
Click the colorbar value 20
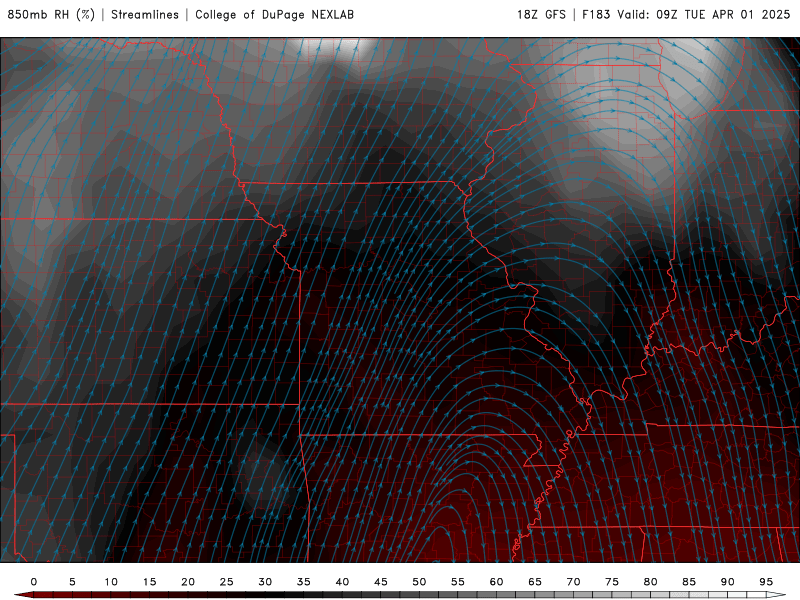pyautogui.click(x=188, y=582)
